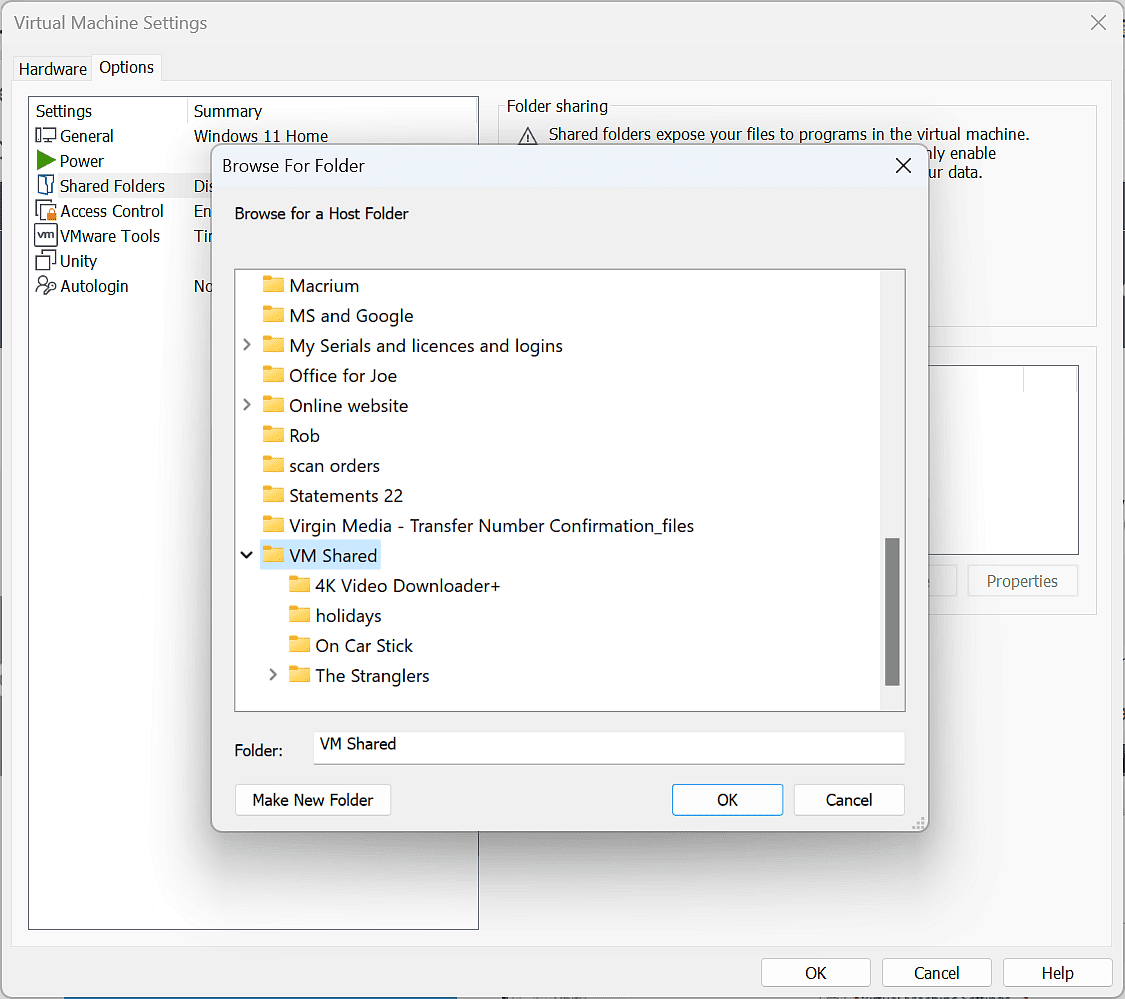Switch to the Hardware tab

tap(52, 68)
